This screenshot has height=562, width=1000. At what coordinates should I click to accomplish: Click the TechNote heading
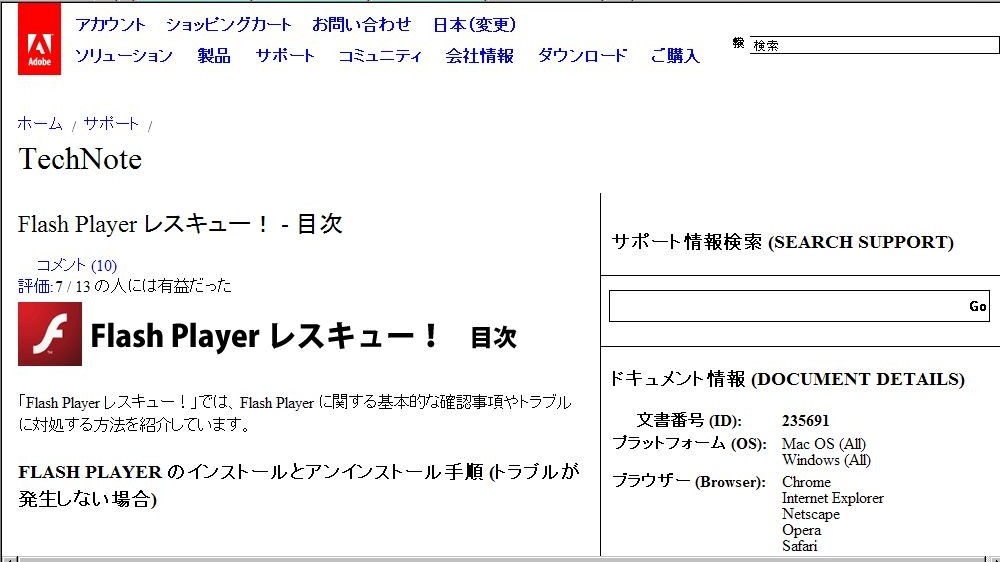coord(80,159)
